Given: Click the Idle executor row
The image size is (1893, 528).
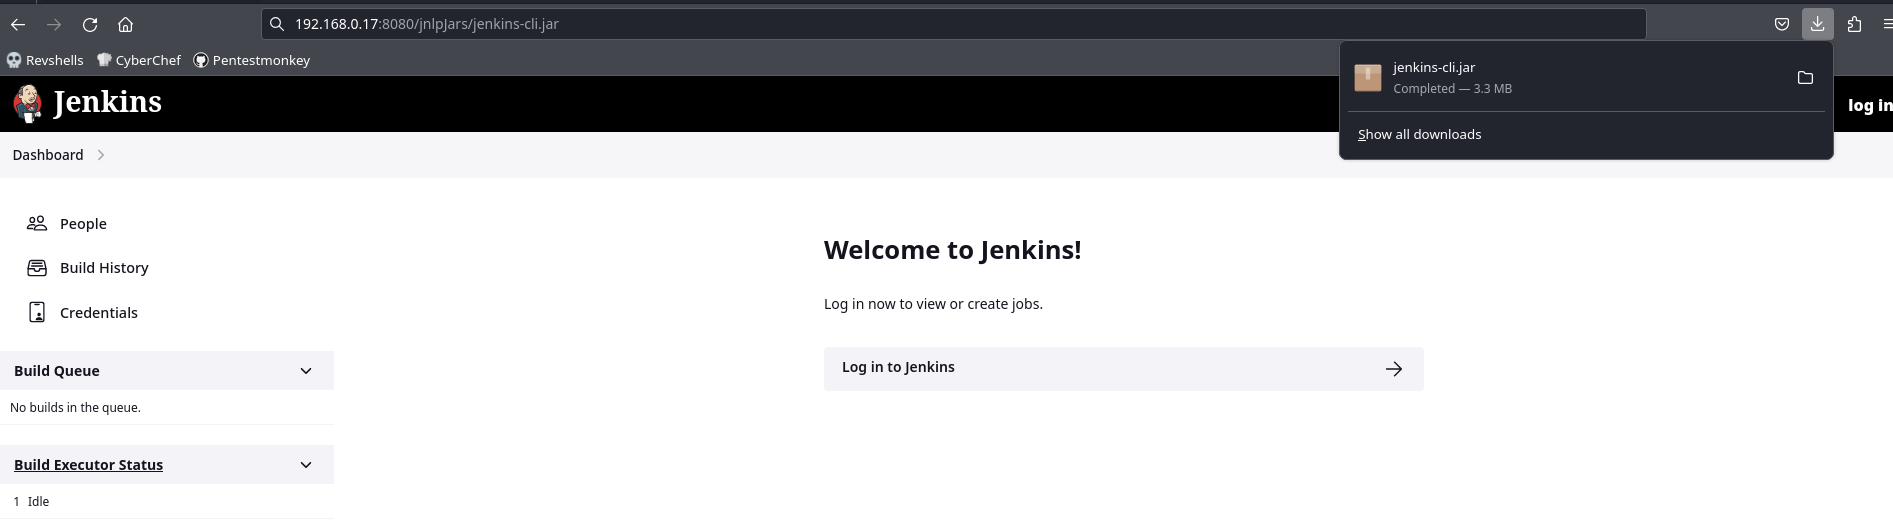Looking at the screenshot, I should pyautogui.click(x=167, y=502).
